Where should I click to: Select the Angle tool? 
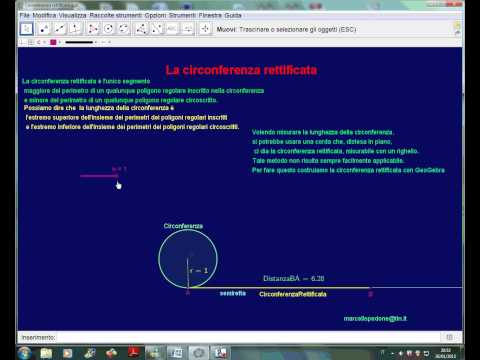click(141, 29)
